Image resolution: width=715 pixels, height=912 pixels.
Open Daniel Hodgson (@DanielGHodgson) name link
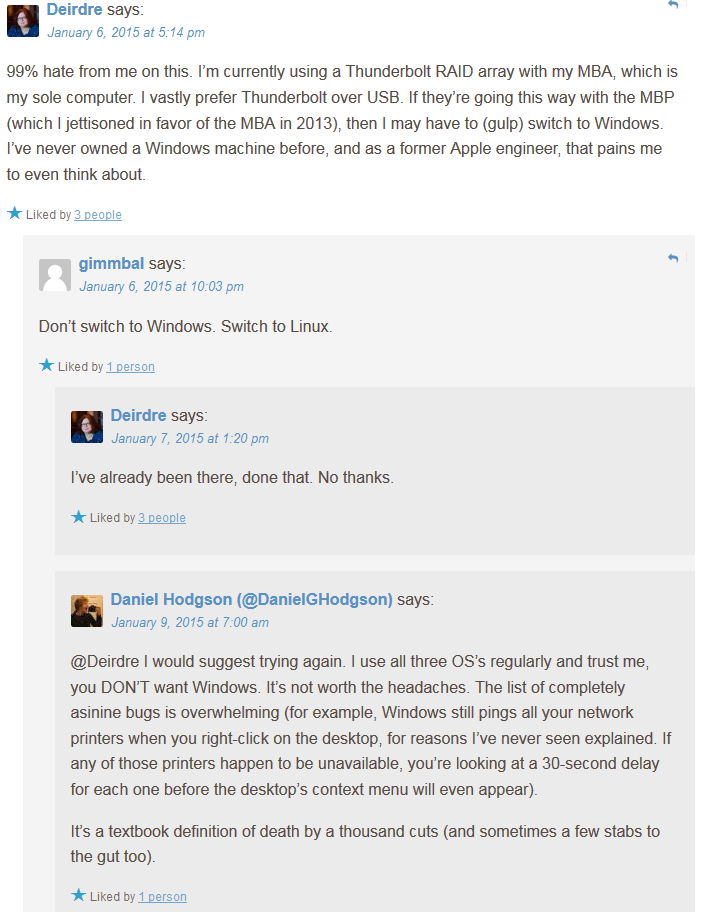(x=251, y=600)
